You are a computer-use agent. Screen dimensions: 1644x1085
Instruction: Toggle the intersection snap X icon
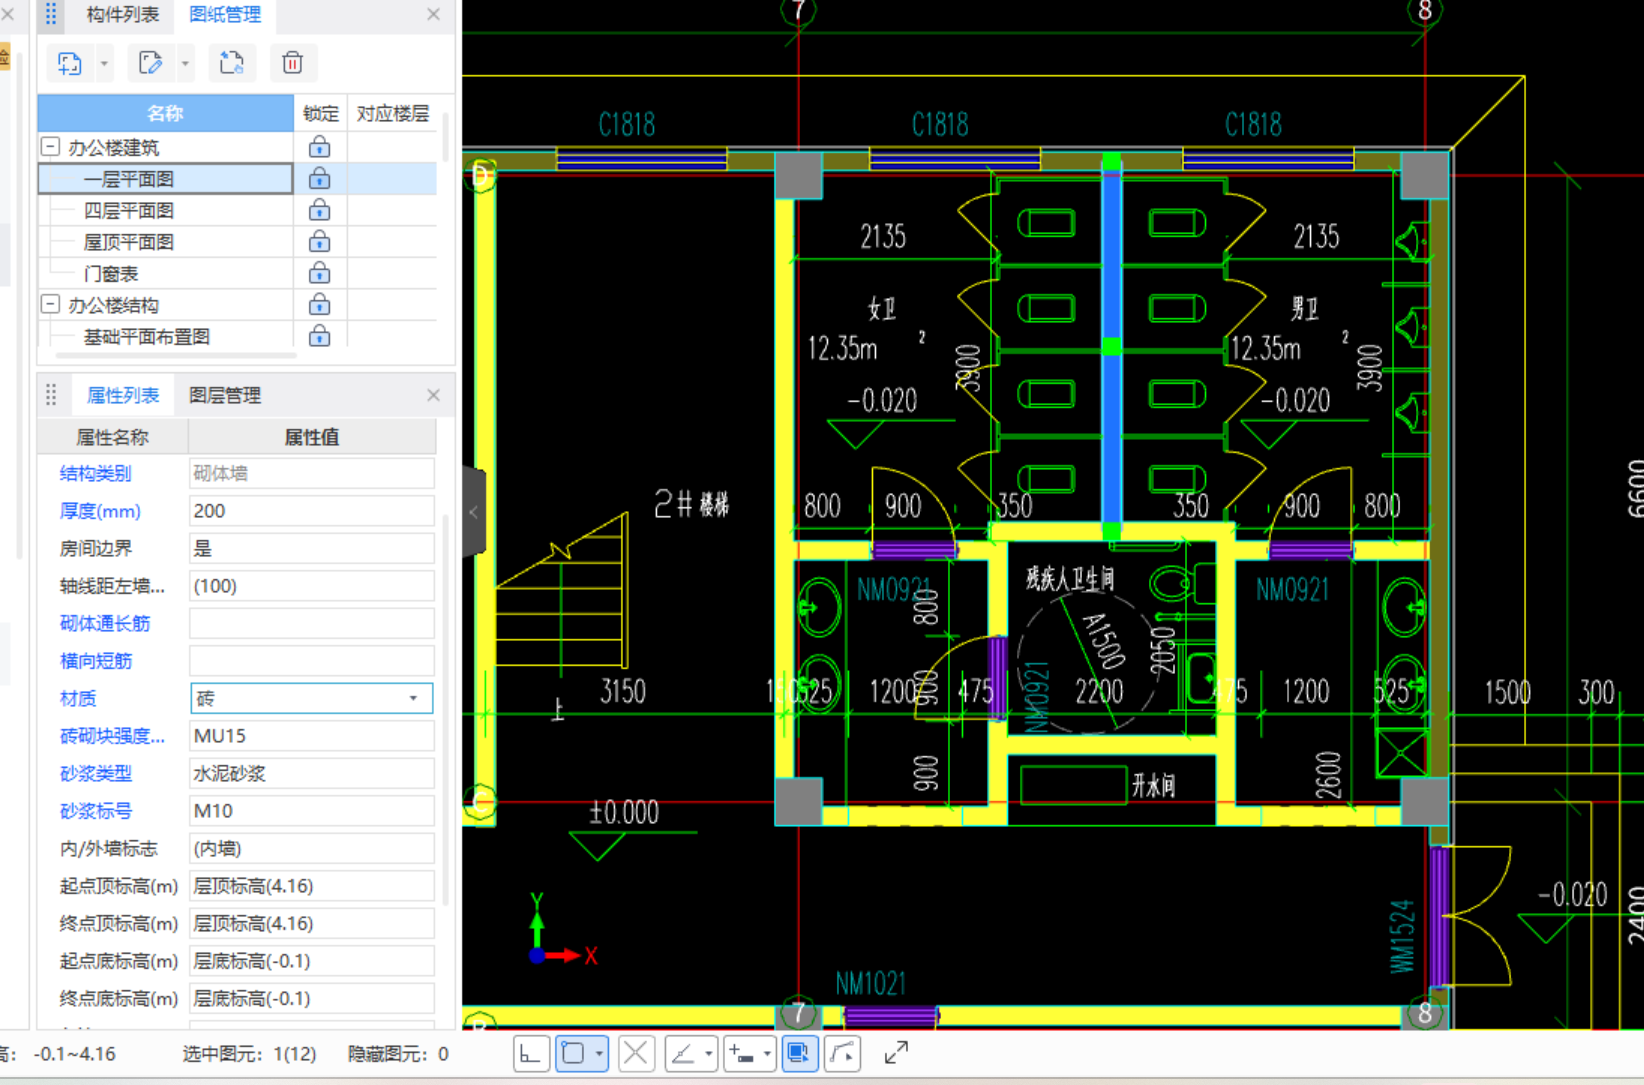tap(636, 1053)
